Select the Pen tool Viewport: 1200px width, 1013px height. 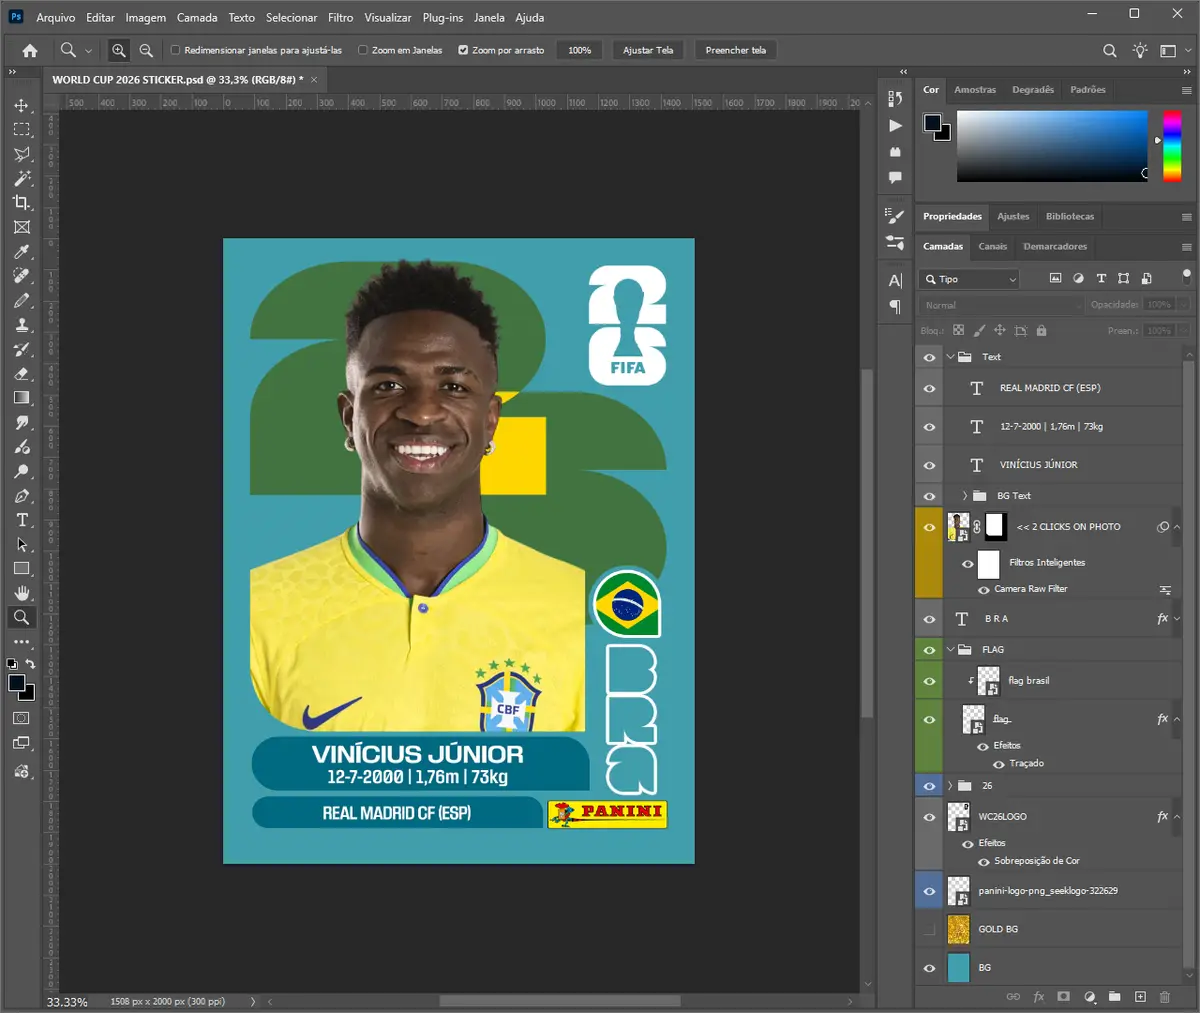pos(21,496)
